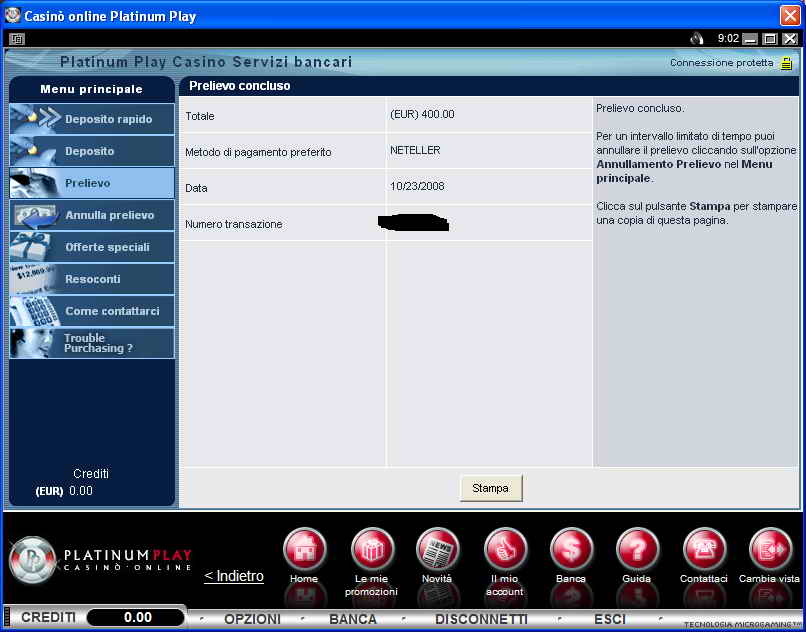Viewport: 806px width, 632px height.
Task: Open Come contattarci menu item
Action: (x=92, y=311)
